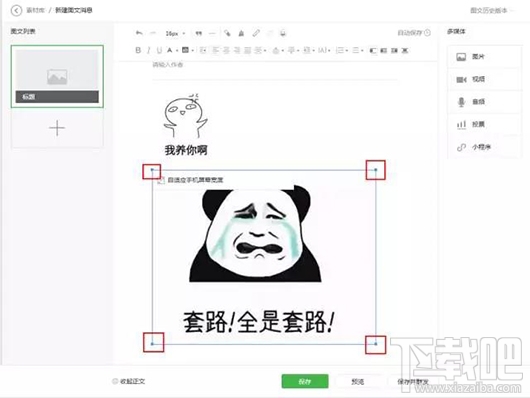Center-align text in the toolbar
Screen dimensions: 530x398
click(226, 50)
